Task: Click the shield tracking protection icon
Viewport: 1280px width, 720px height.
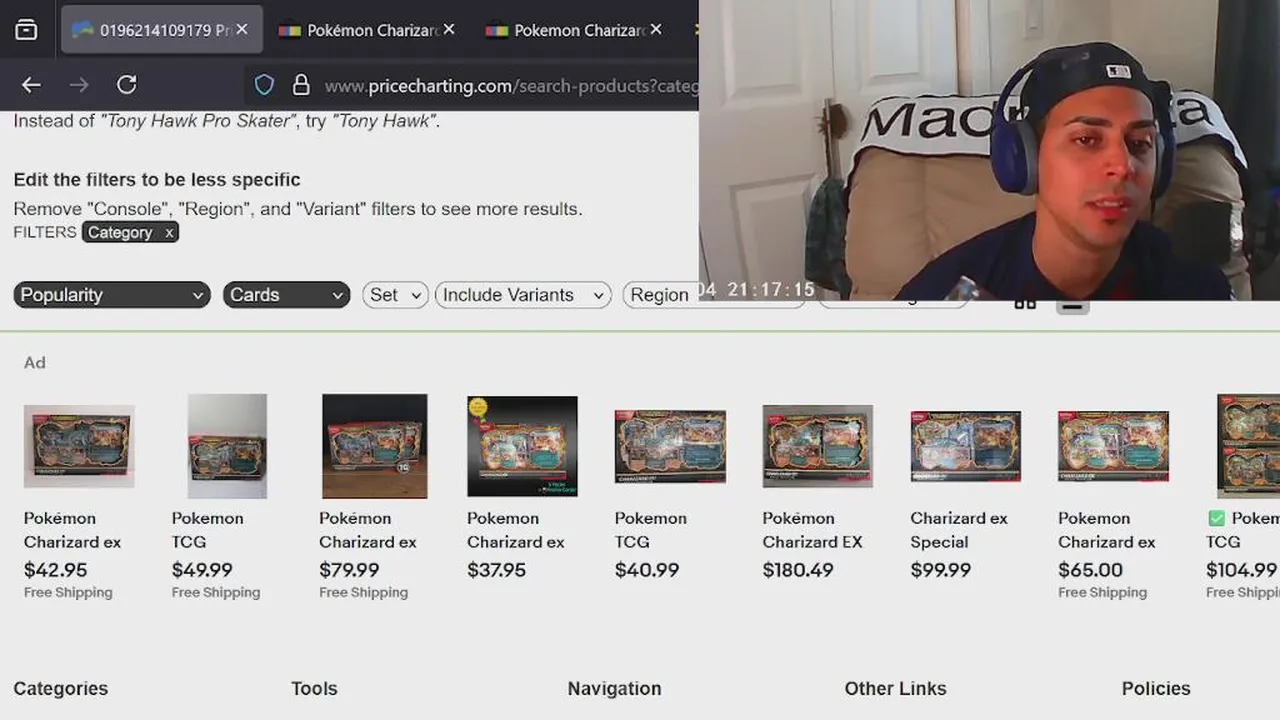Action: [x=264, y=85]
